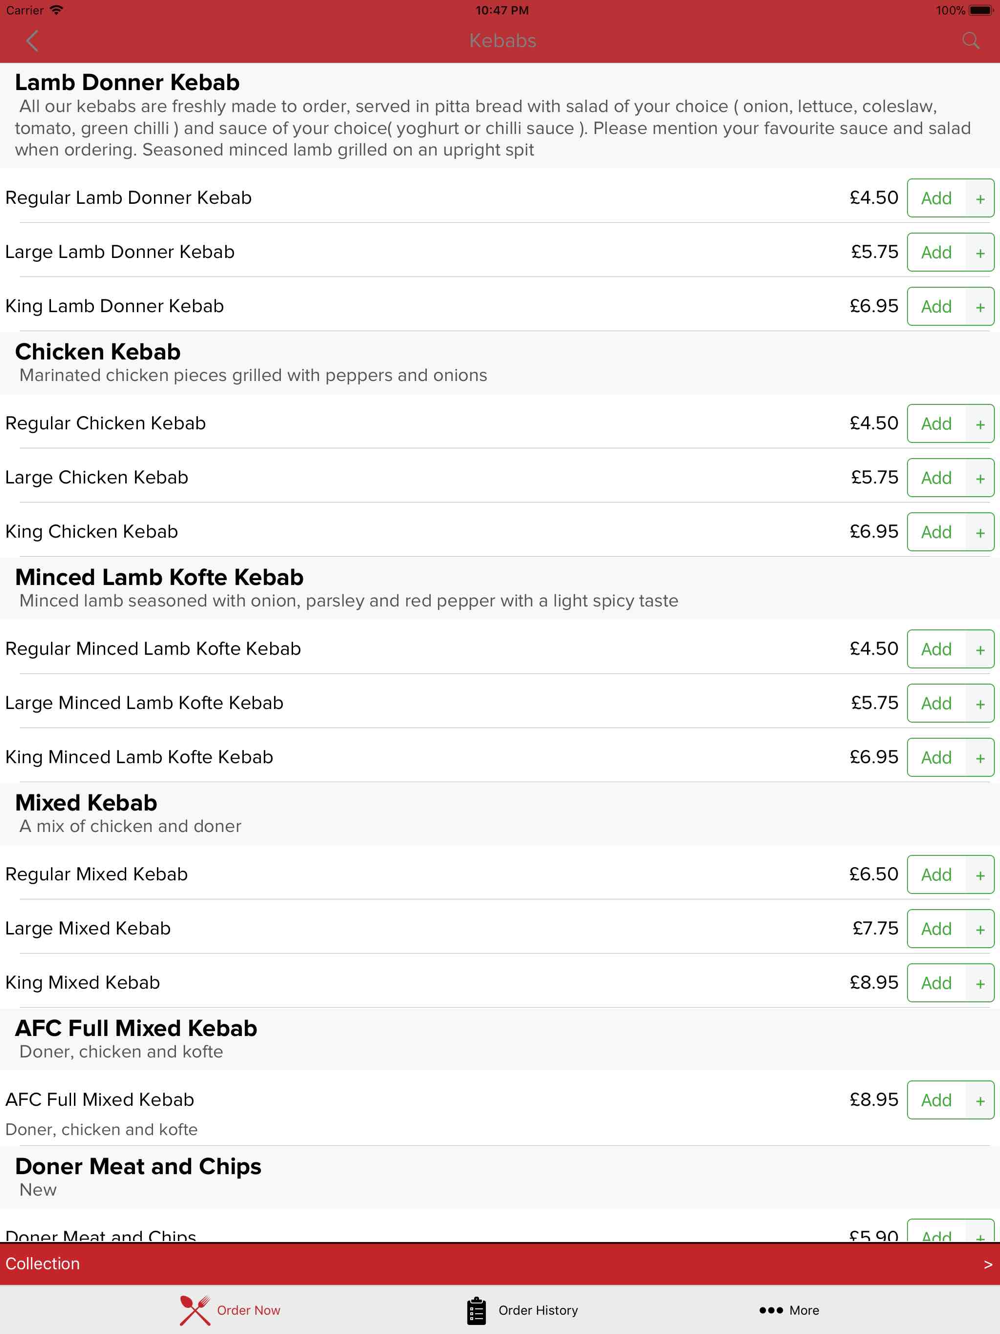Add Large Chicken Kebab to order
The height and width of the screenshot is (1334, 1000).
coord(936,478)
